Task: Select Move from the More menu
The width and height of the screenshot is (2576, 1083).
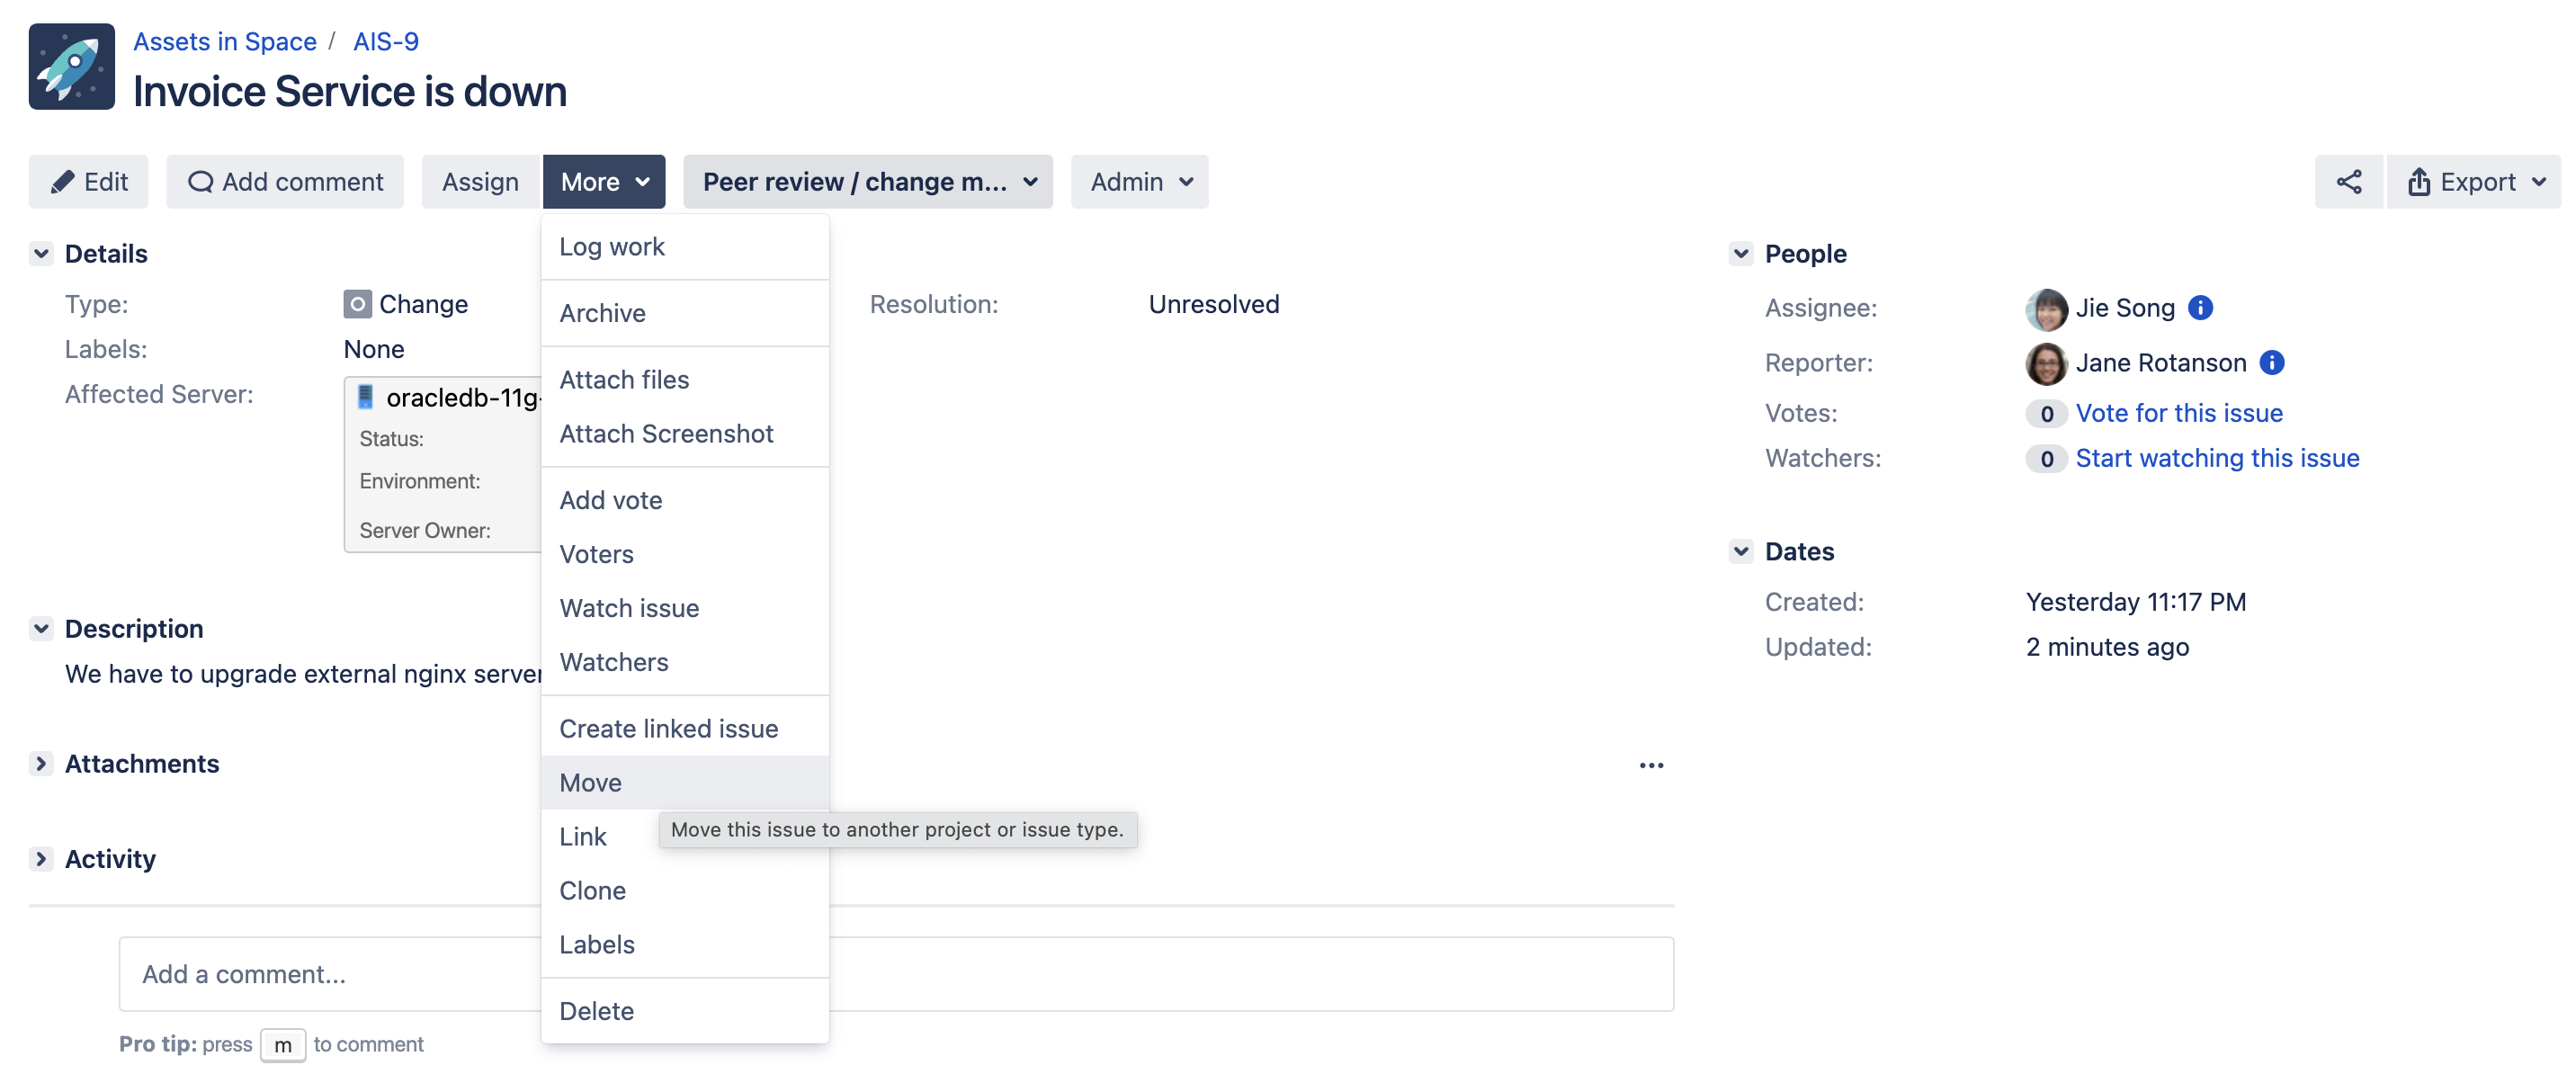Action: (x=590, y=782)
